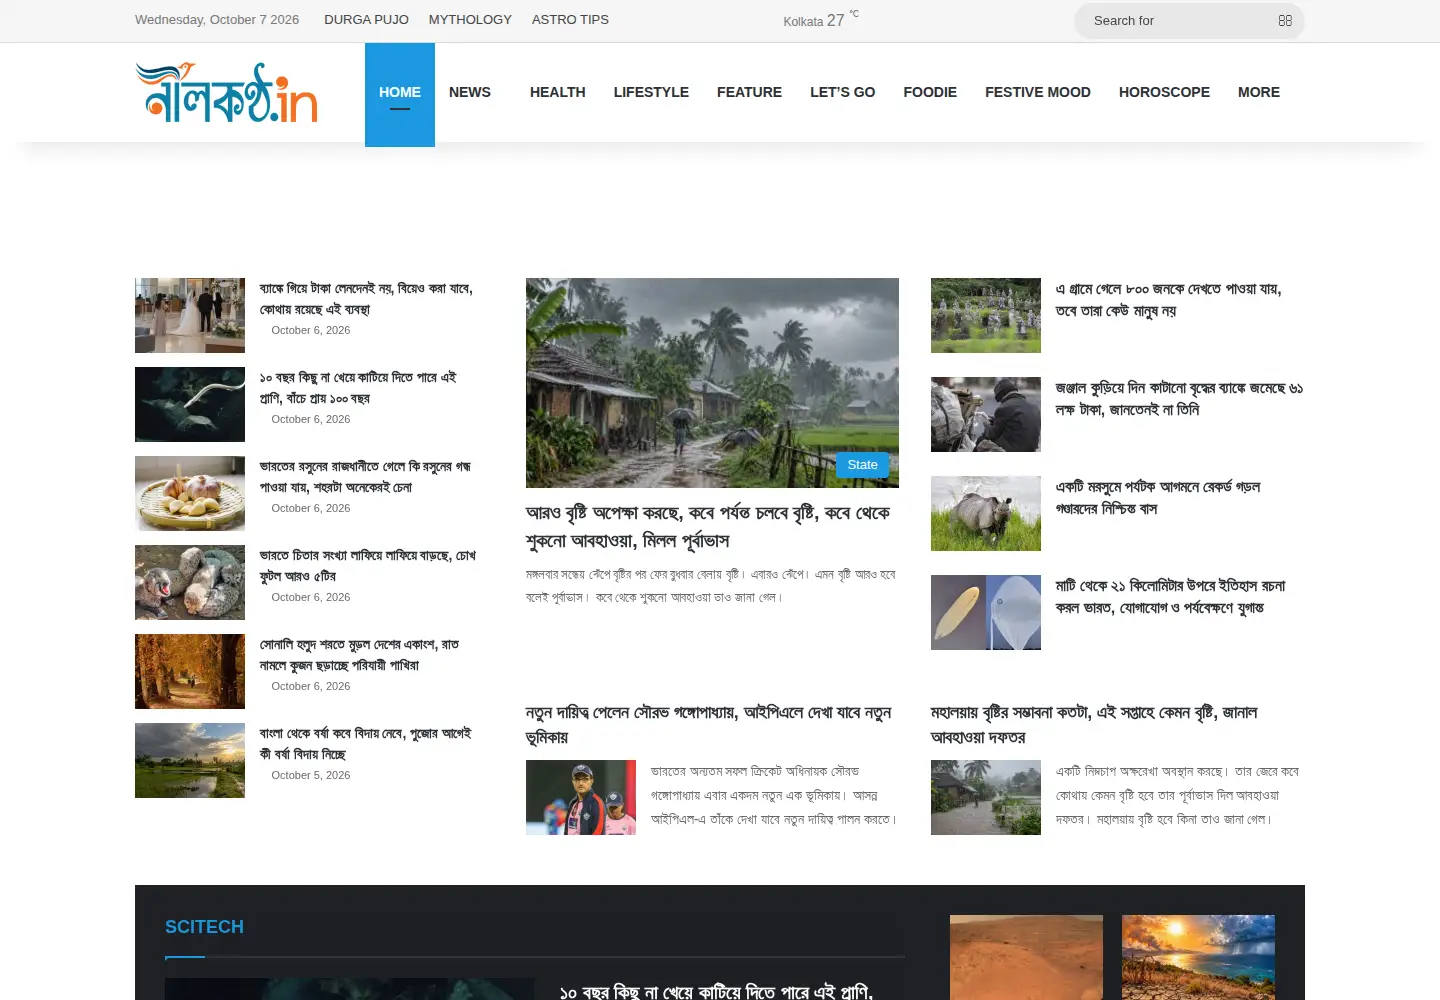The width and height of the screenshot is (1440, 1000).
Task: Click the date under the garlic headline
Action: (311, 508)
